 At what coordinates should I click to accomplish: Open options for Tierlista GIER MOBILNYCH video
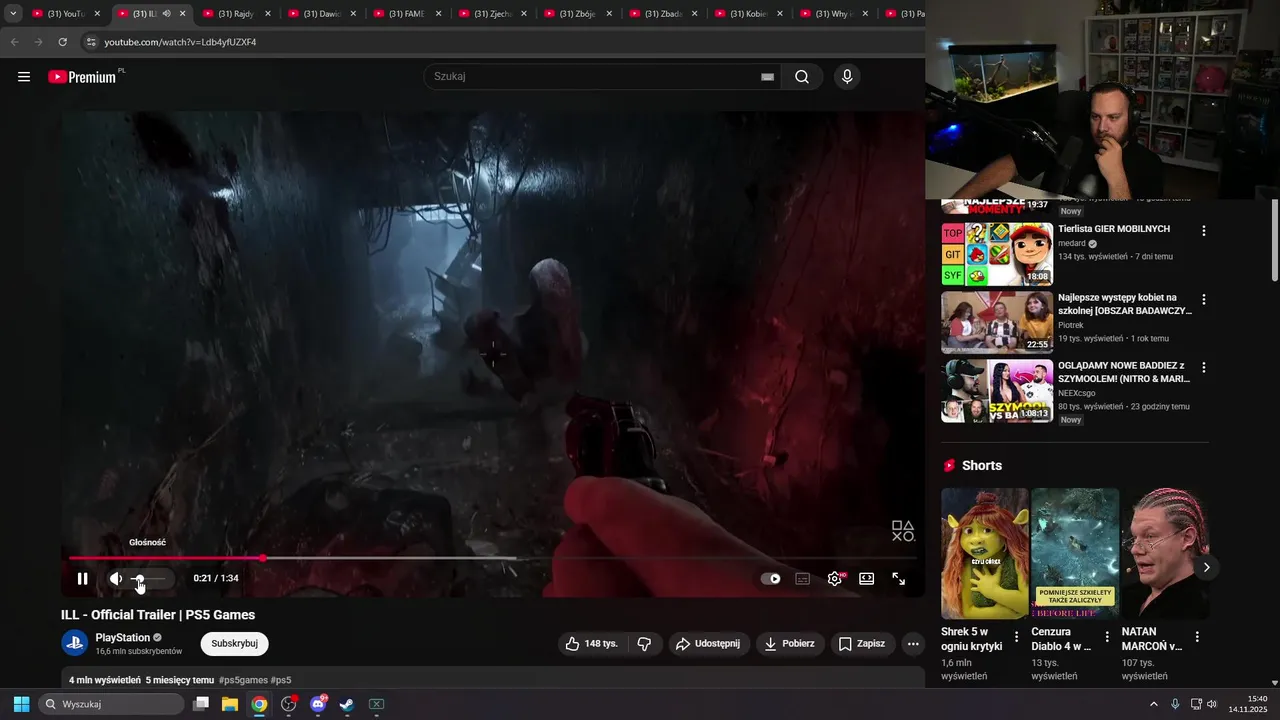pos(1204,231)
